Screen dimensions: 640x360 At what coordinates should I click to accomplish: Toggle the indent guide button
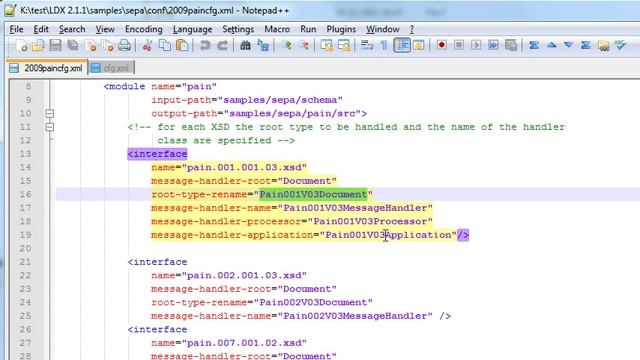402,45
